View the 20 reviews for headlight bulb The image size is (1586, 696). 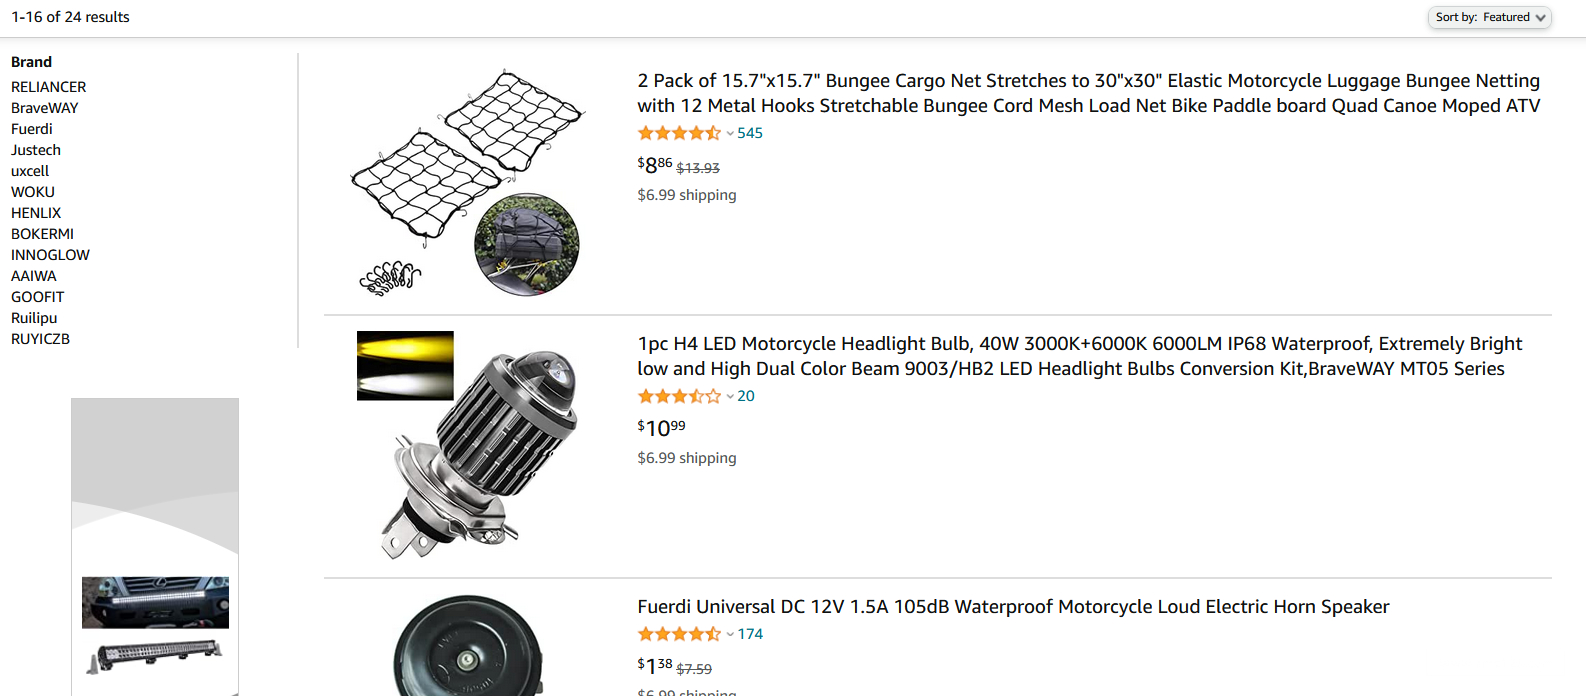coord(746,396)
